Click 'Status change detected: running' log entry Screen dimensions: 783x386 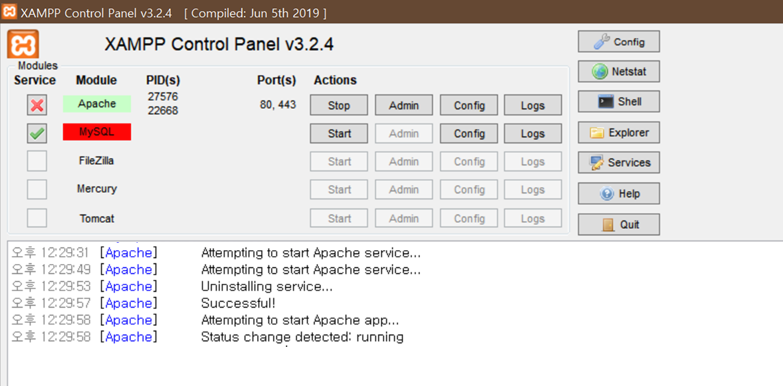(302, 337)
